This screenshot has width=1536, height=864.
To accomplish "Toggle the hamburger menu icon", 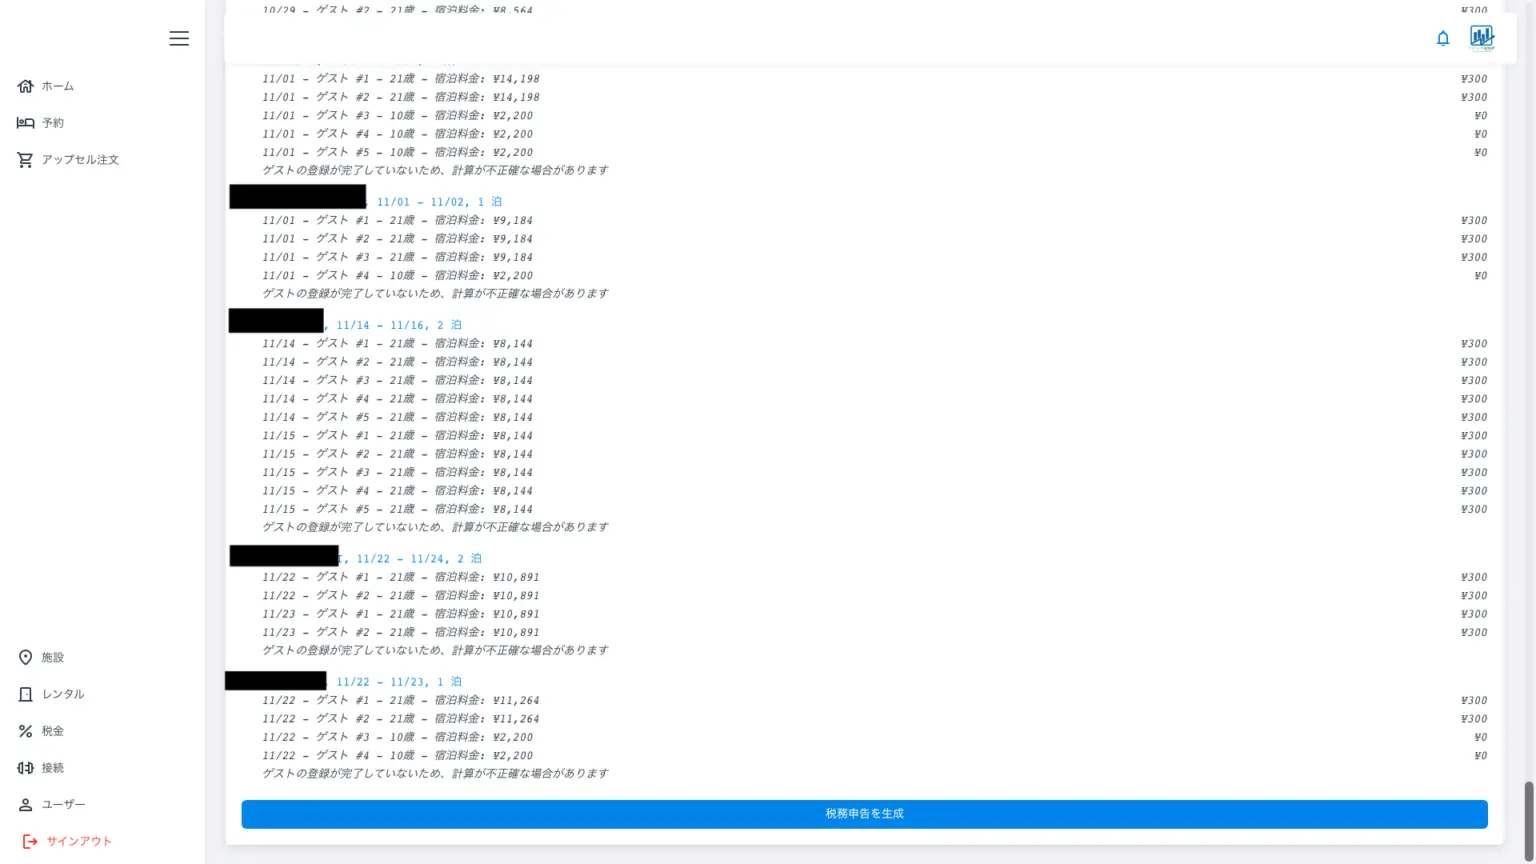I will click(179, 38).
